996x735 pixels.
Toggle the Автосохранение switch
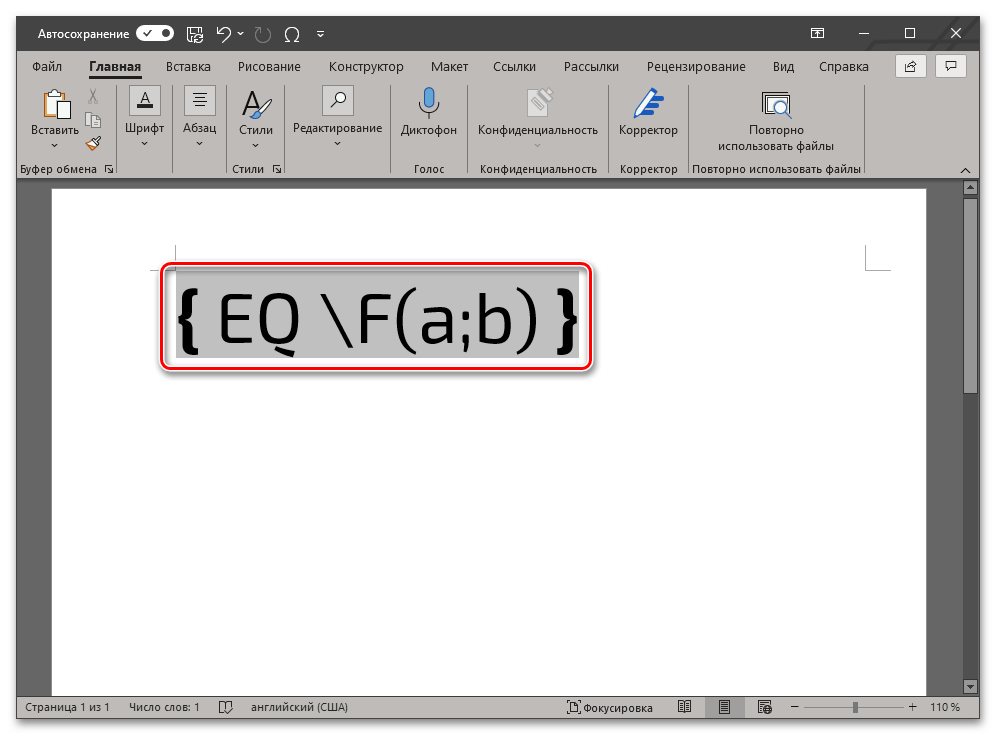click(x=155, y=34)
